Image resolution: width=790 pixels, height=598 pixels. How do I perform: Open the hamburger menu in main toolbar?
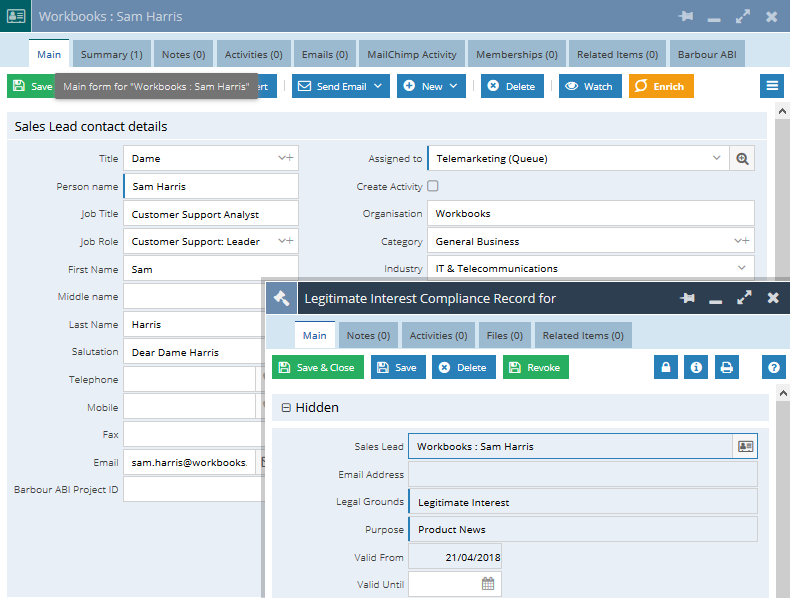(772, 86)
